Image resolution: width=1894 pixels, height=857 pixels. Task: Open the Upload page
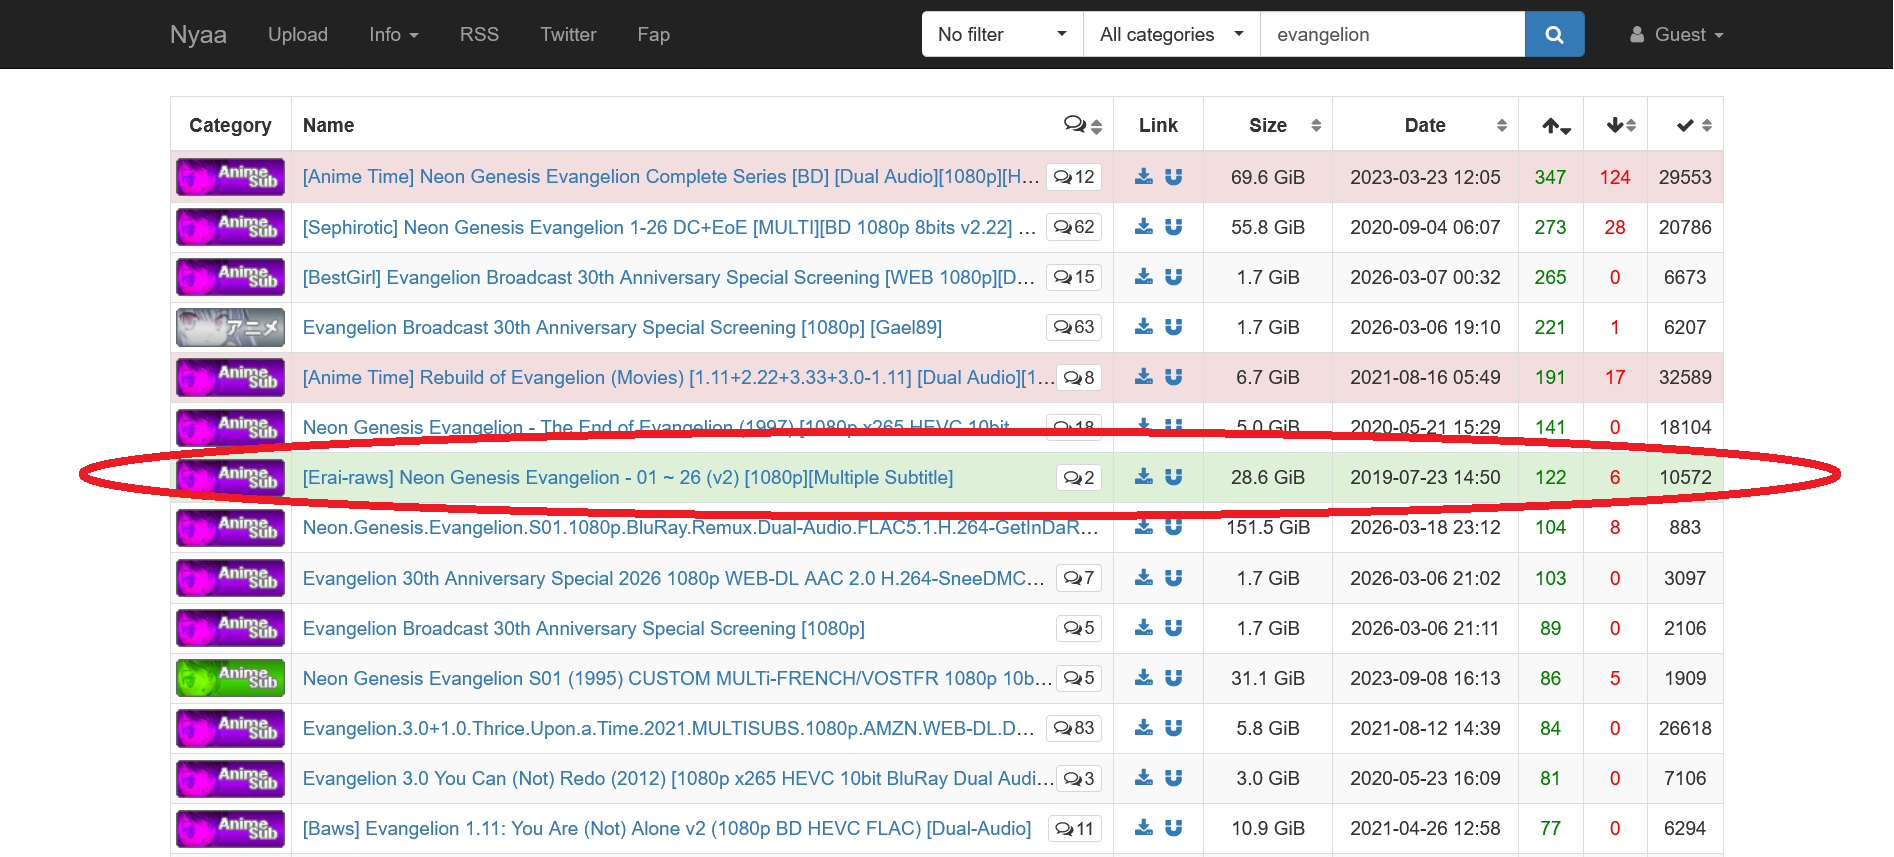point(298,34)
